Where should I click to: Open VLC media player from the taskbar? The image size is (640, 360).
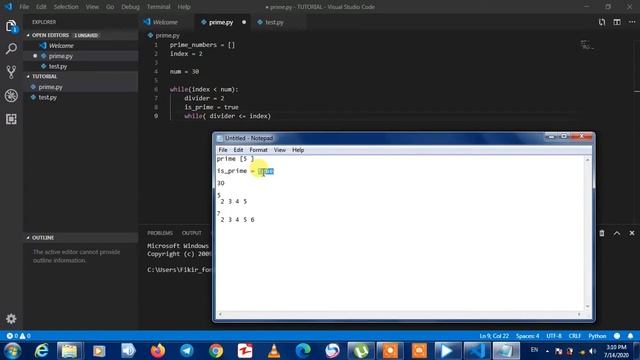(274, 351)
